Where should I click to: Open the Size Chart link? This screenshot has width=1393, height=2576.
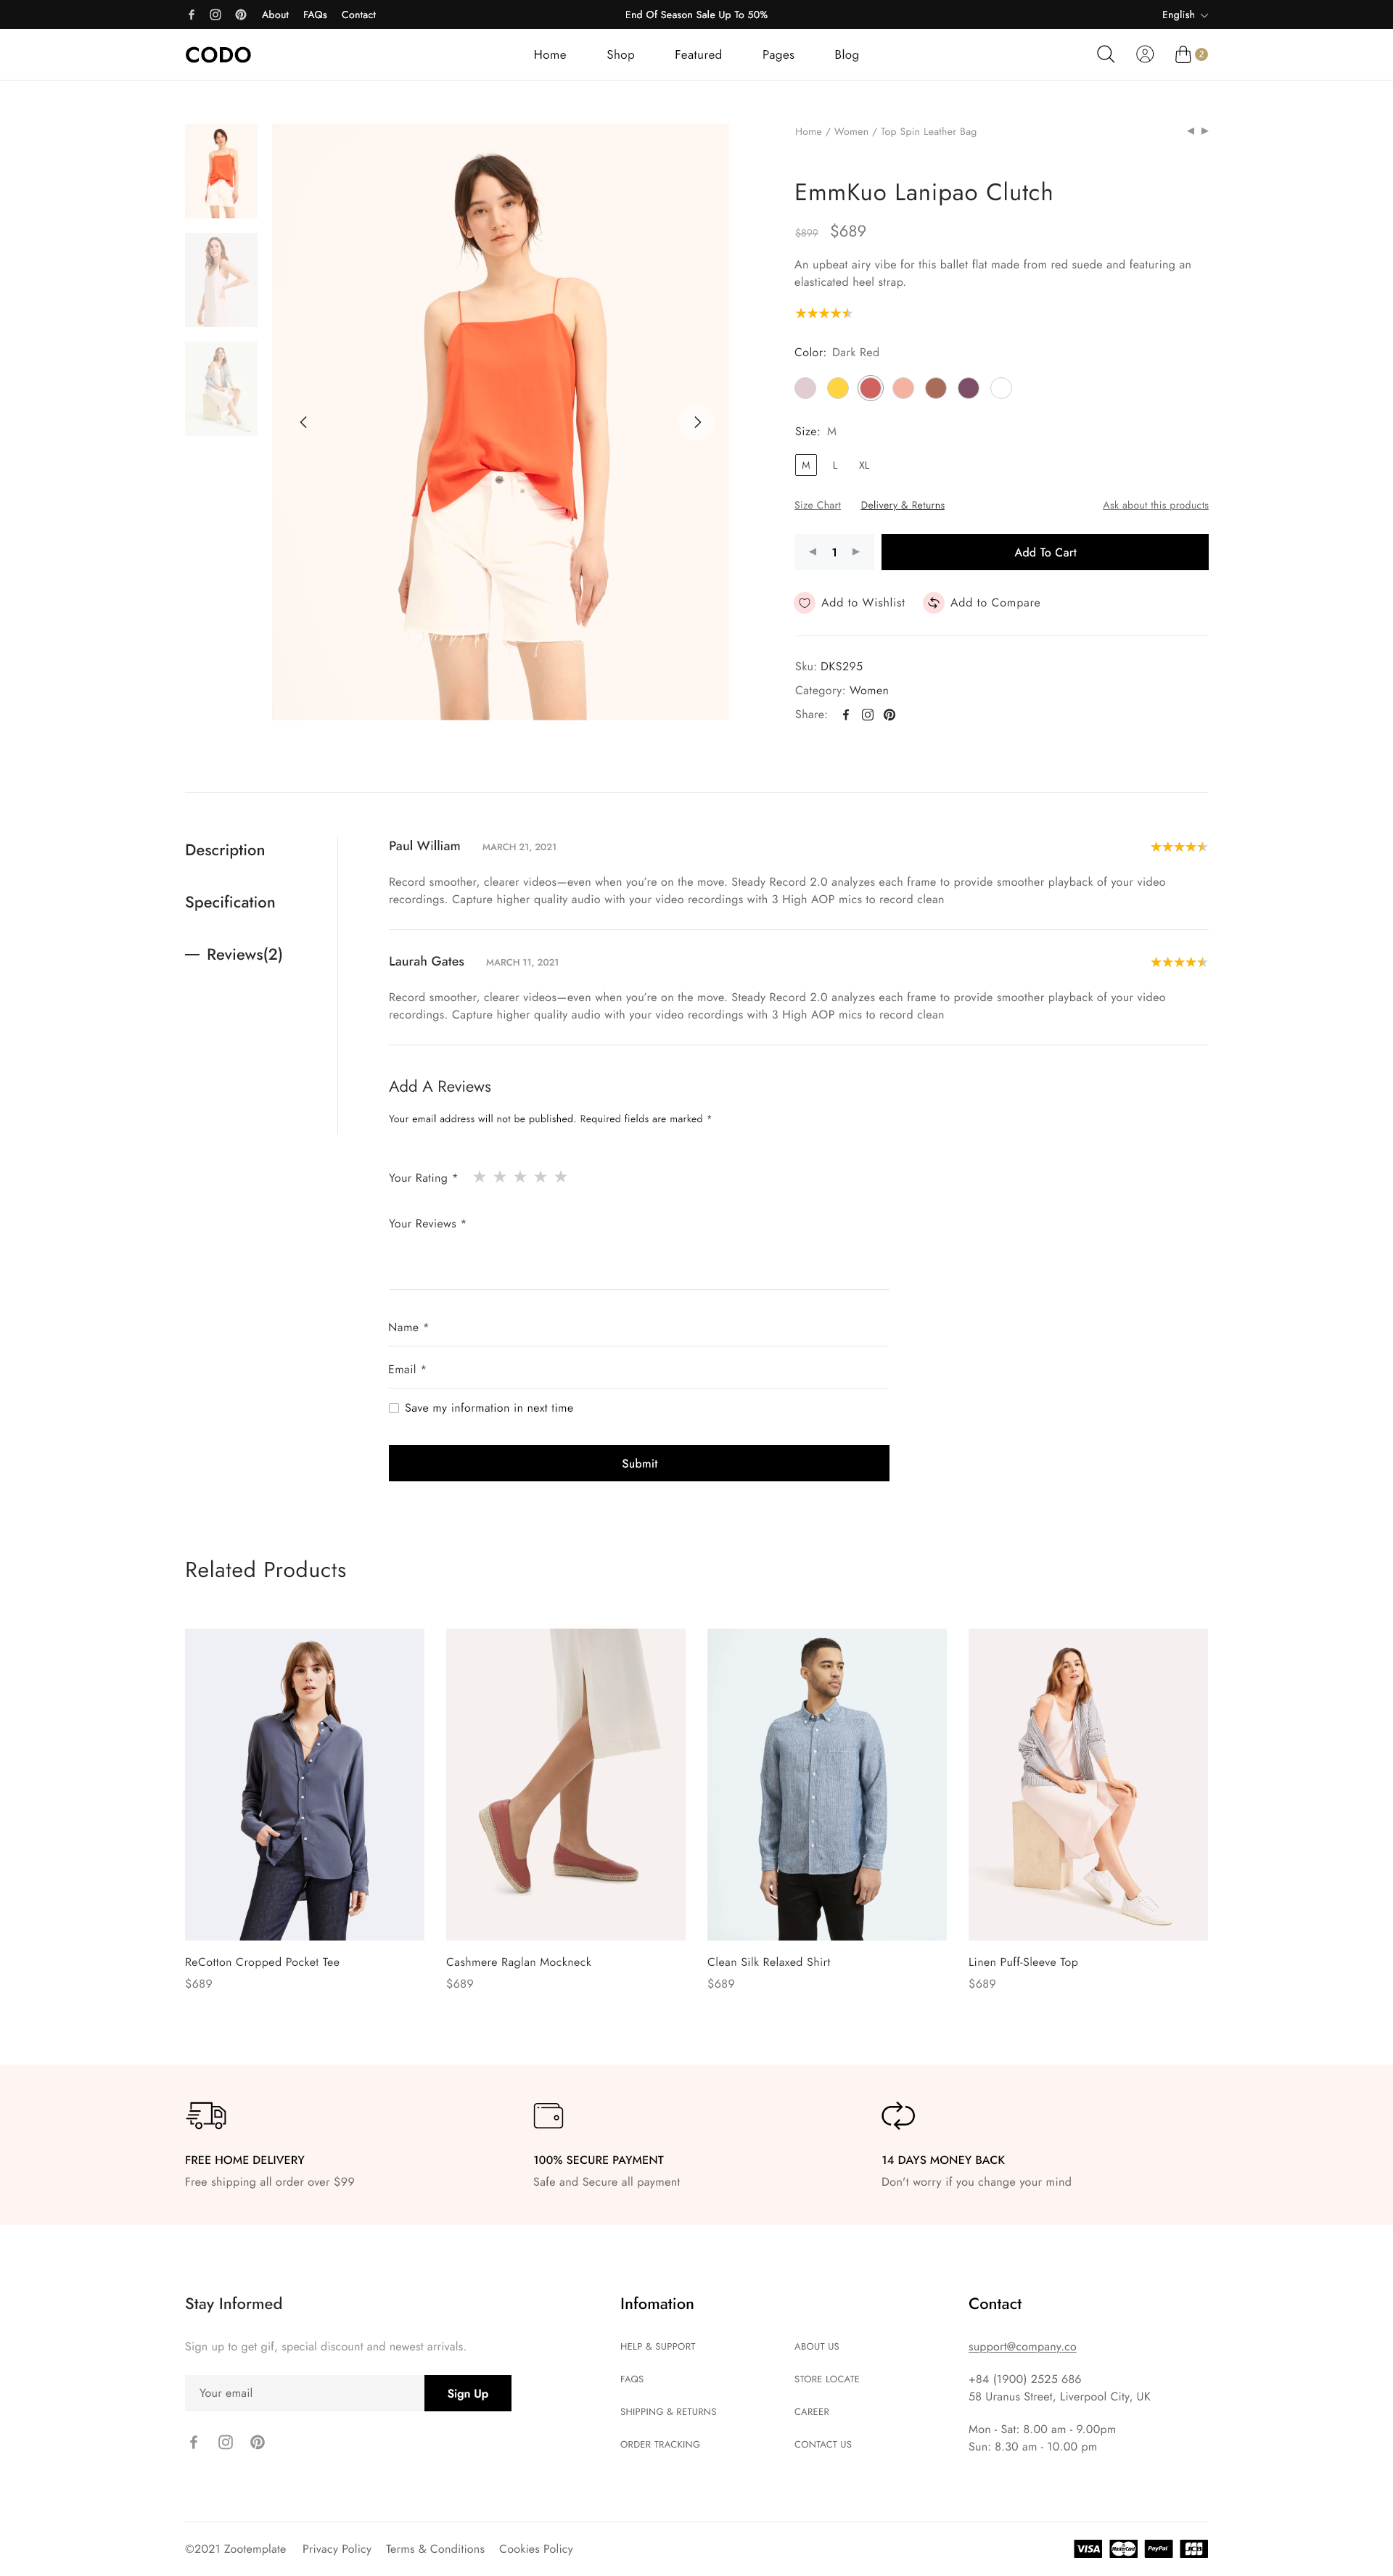tap(817, 505)
